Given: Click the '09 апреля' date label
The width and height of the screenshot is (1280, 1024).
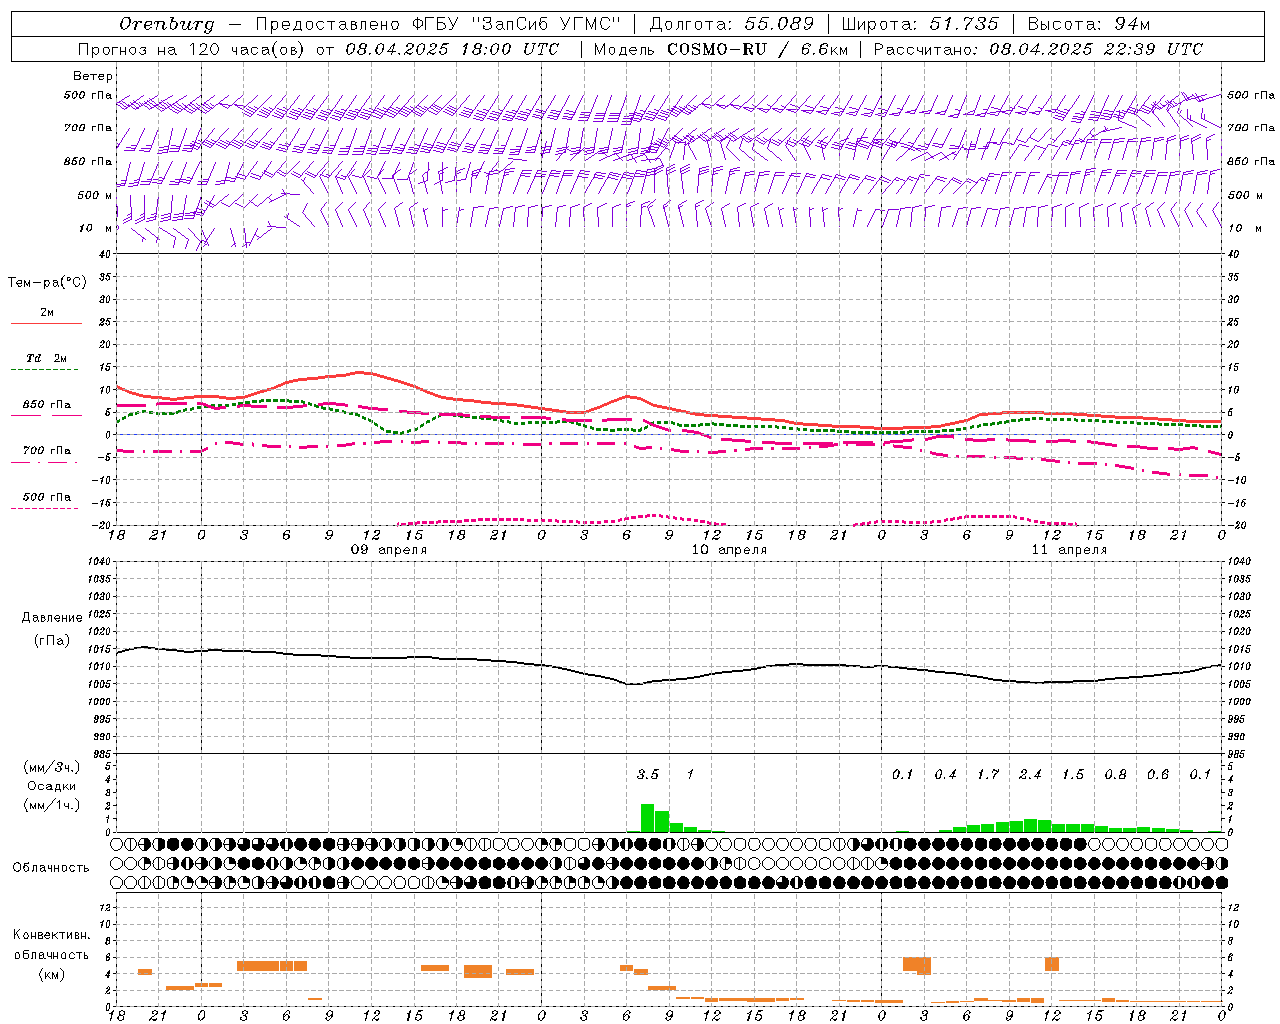Looking at the screenshot, I should pyautogui.click(x=388, y=550).
